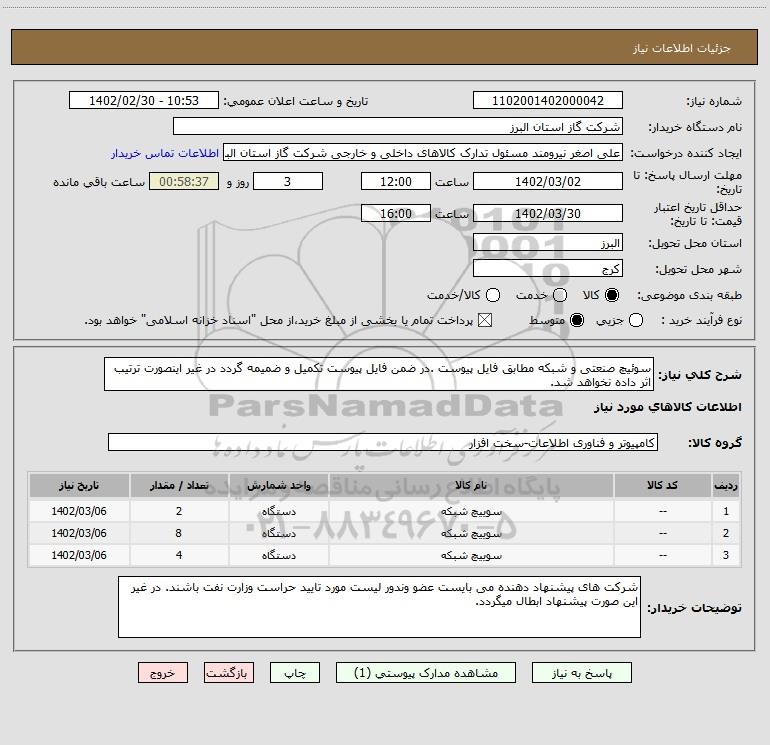Click the تعداد / مقدار column header
Viewport: 770px width, 745px height.
[179, 486]
